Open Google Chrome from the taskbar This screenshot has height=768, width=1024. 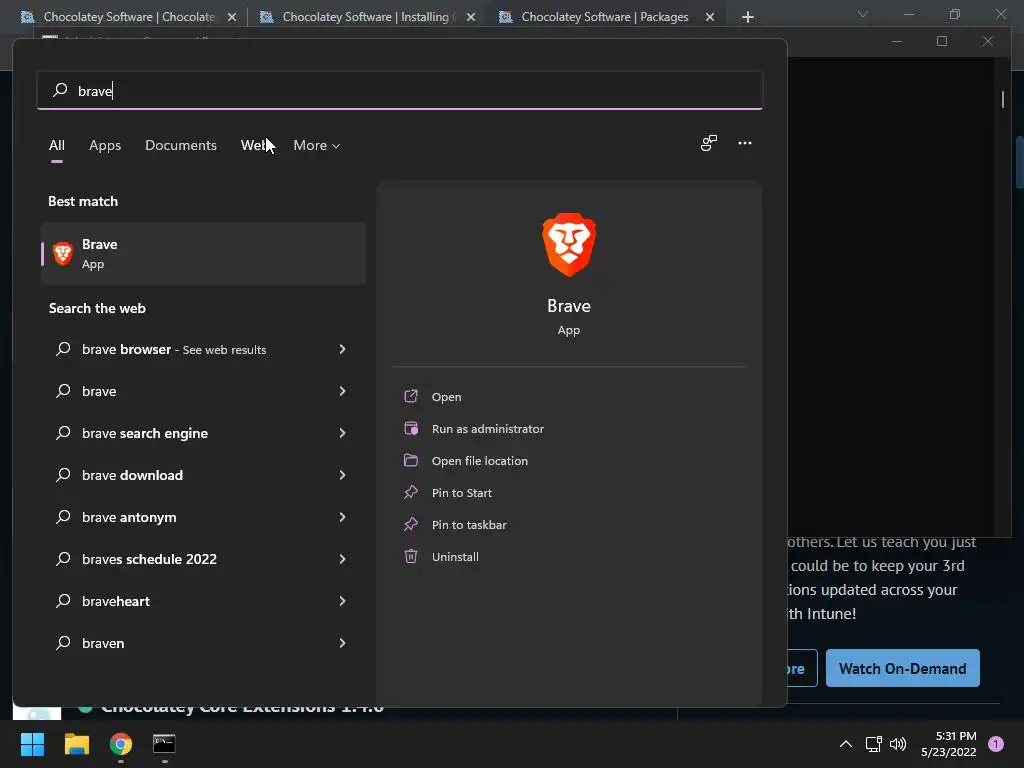coord(121,744)
